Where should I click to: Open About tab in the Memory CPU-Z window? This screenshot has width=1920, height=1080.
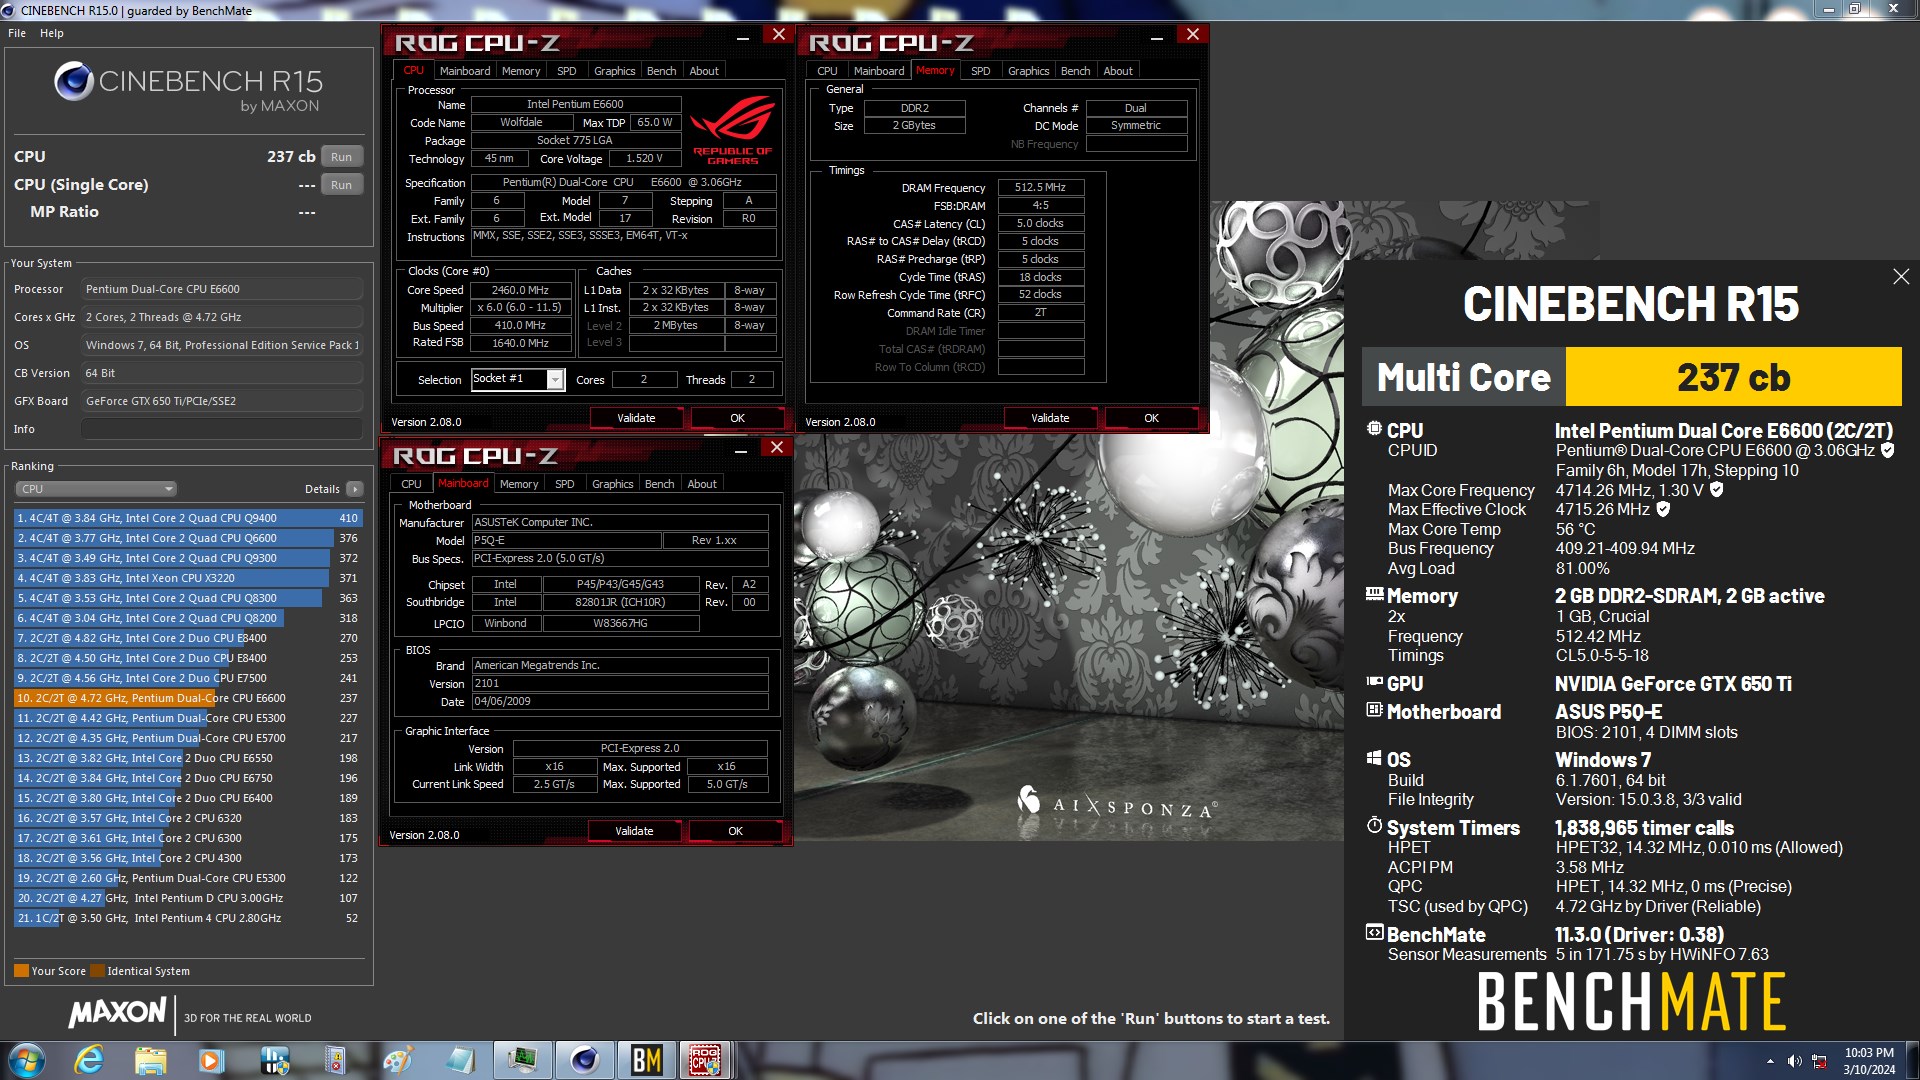pos(1118,71)
